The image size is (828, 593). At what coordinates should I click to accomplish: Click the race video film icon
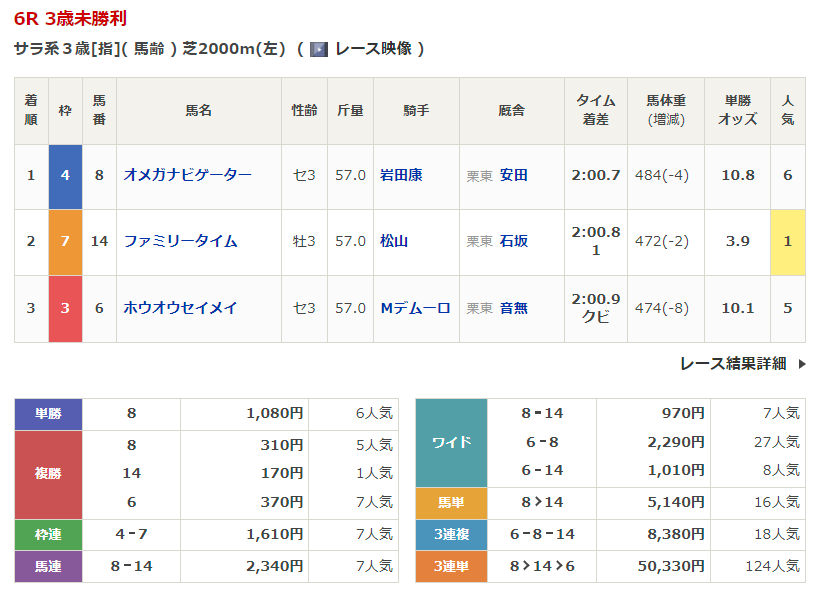click(319, 49)
